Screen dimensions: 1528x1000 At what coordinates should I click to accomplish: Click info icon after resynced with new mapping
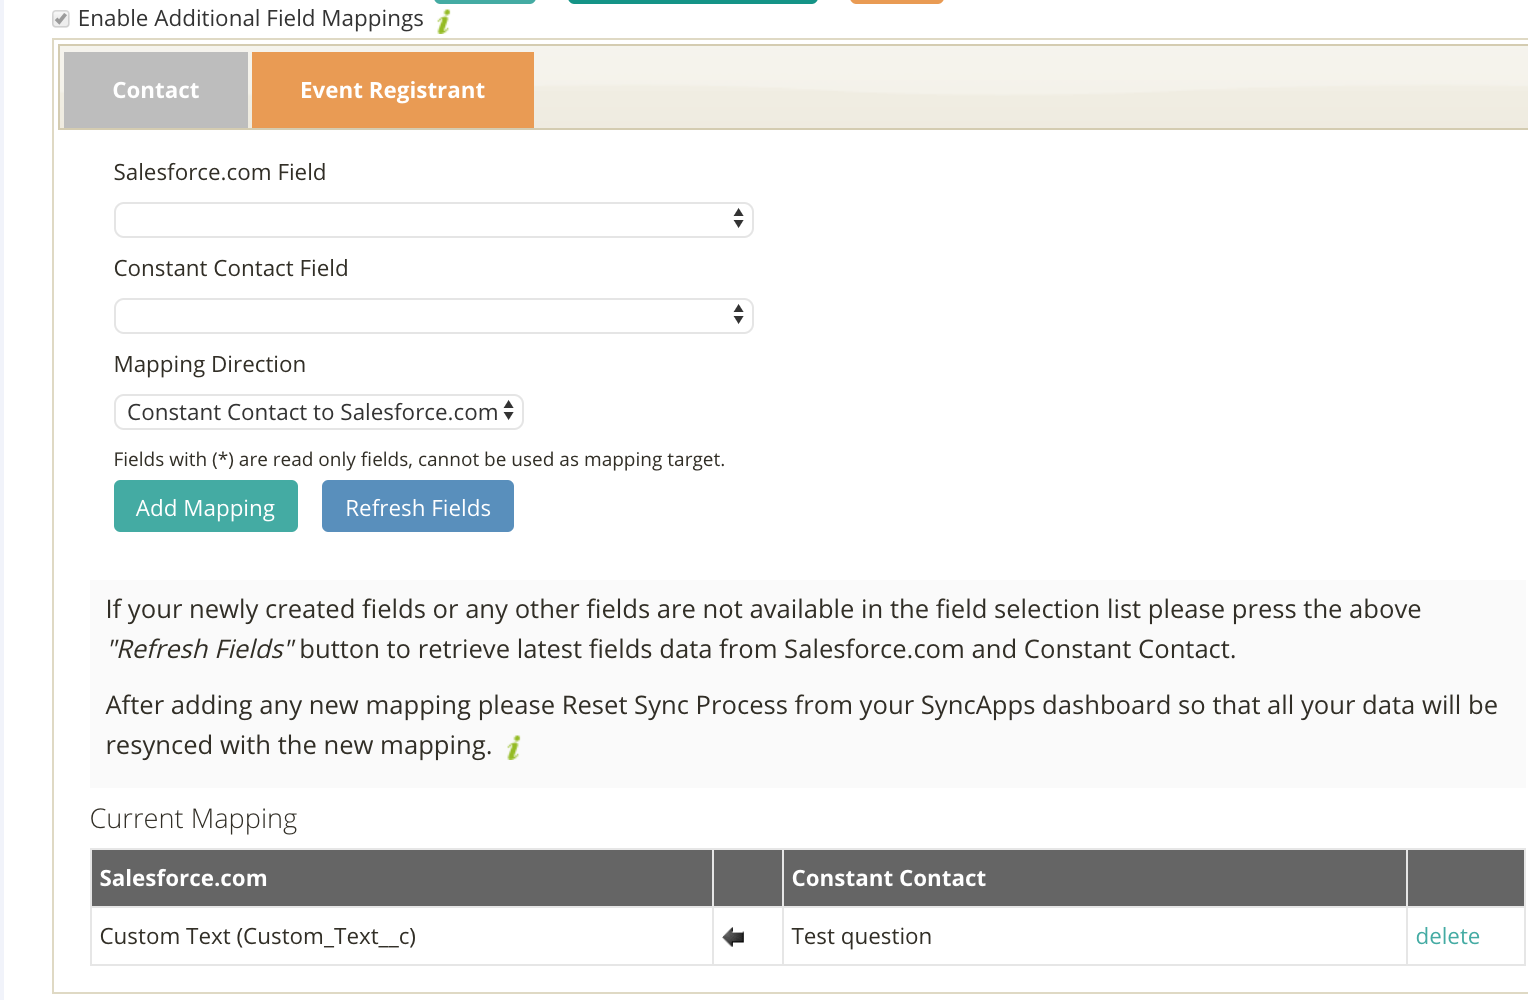point(513,747)
